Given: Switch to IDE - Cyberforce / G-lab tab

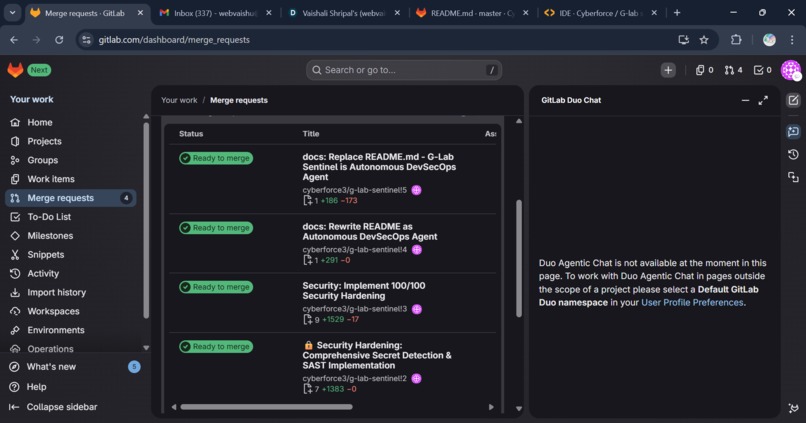Looking at the screenshot, I should coord(600,13).
